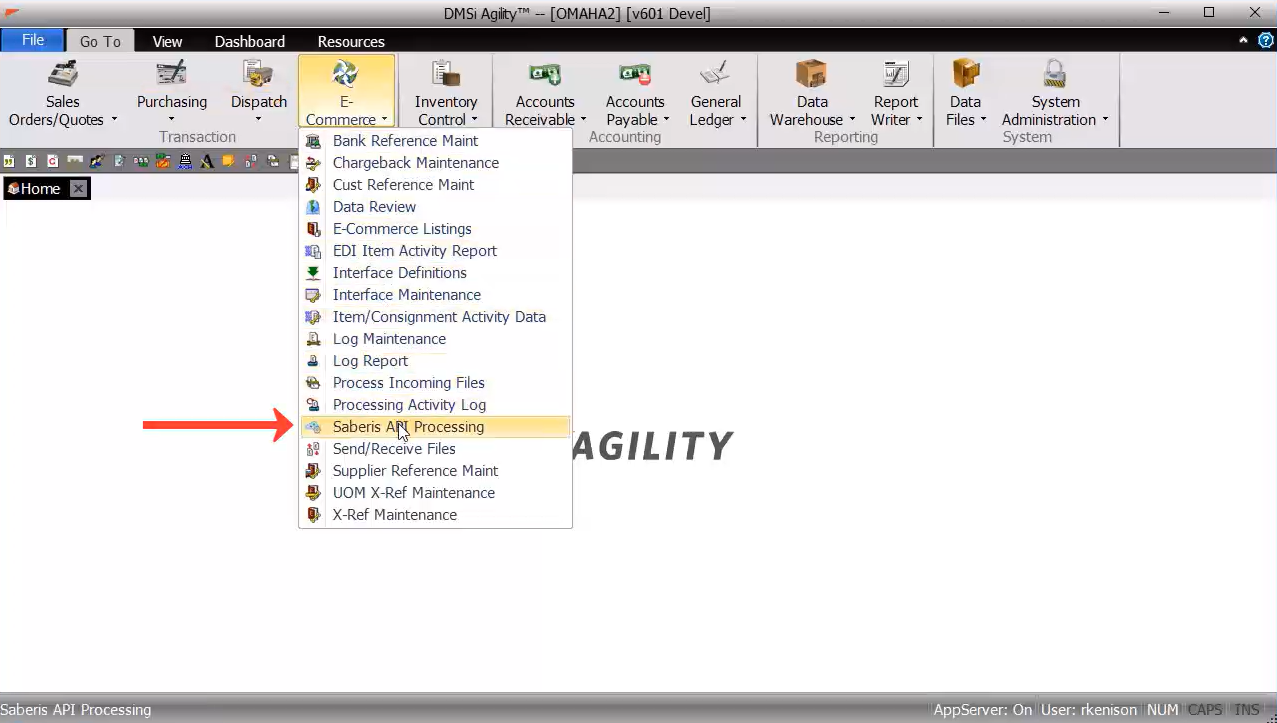This screenshot has width=1277, height=723.
Task: Click the Purchasing ribbon icon
Action: [x=172, y=75]
